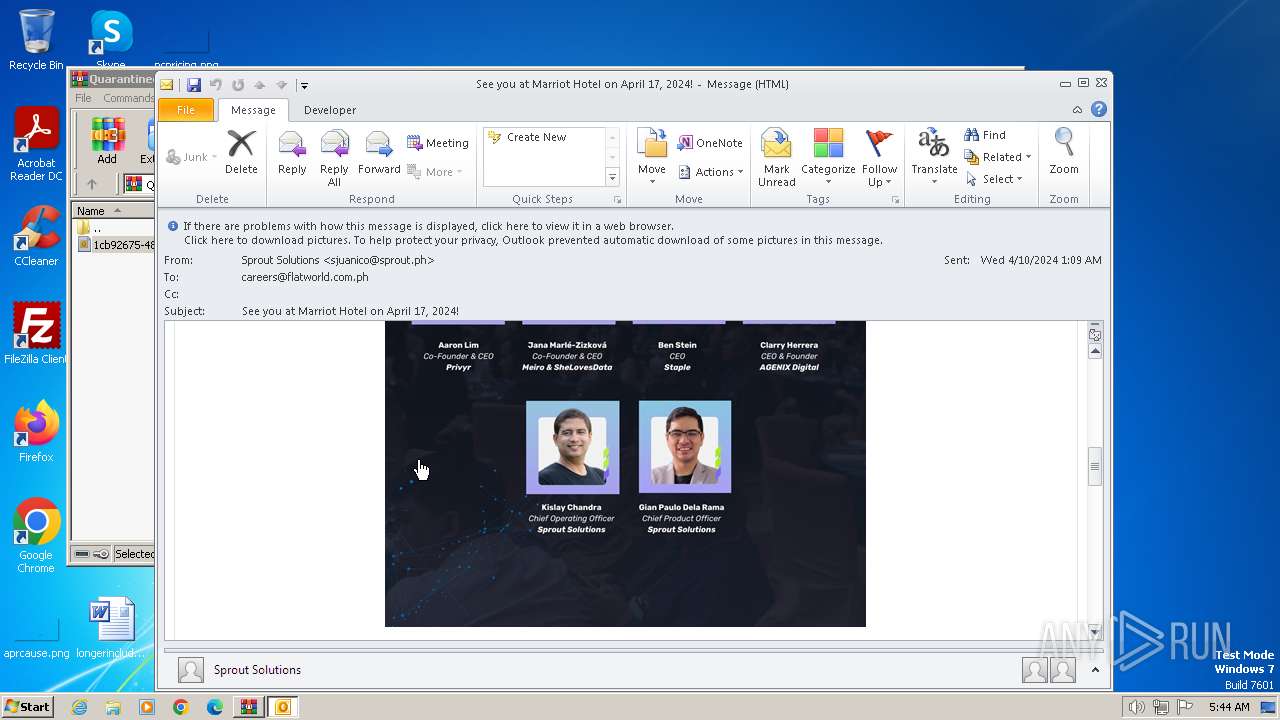1280x720 pixels.
Task: Click the Kislay Chandra speaker photo
Action: pos(572,447)
